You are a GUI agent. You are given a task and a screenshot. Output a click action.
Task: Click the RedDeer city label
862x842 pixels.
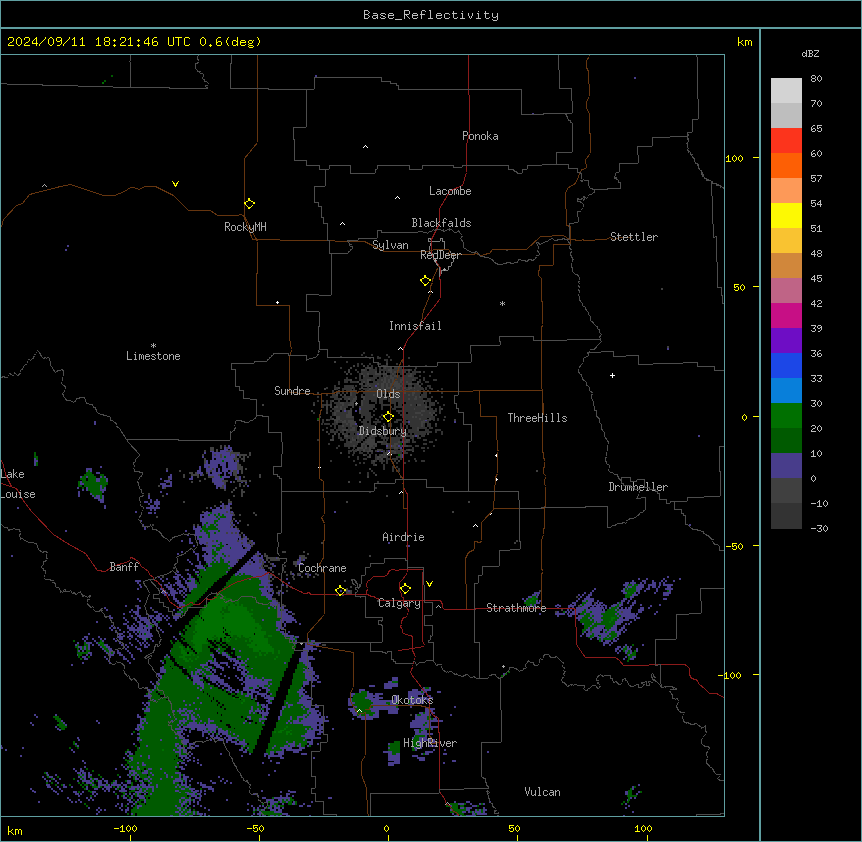click(x=440, y=255)
